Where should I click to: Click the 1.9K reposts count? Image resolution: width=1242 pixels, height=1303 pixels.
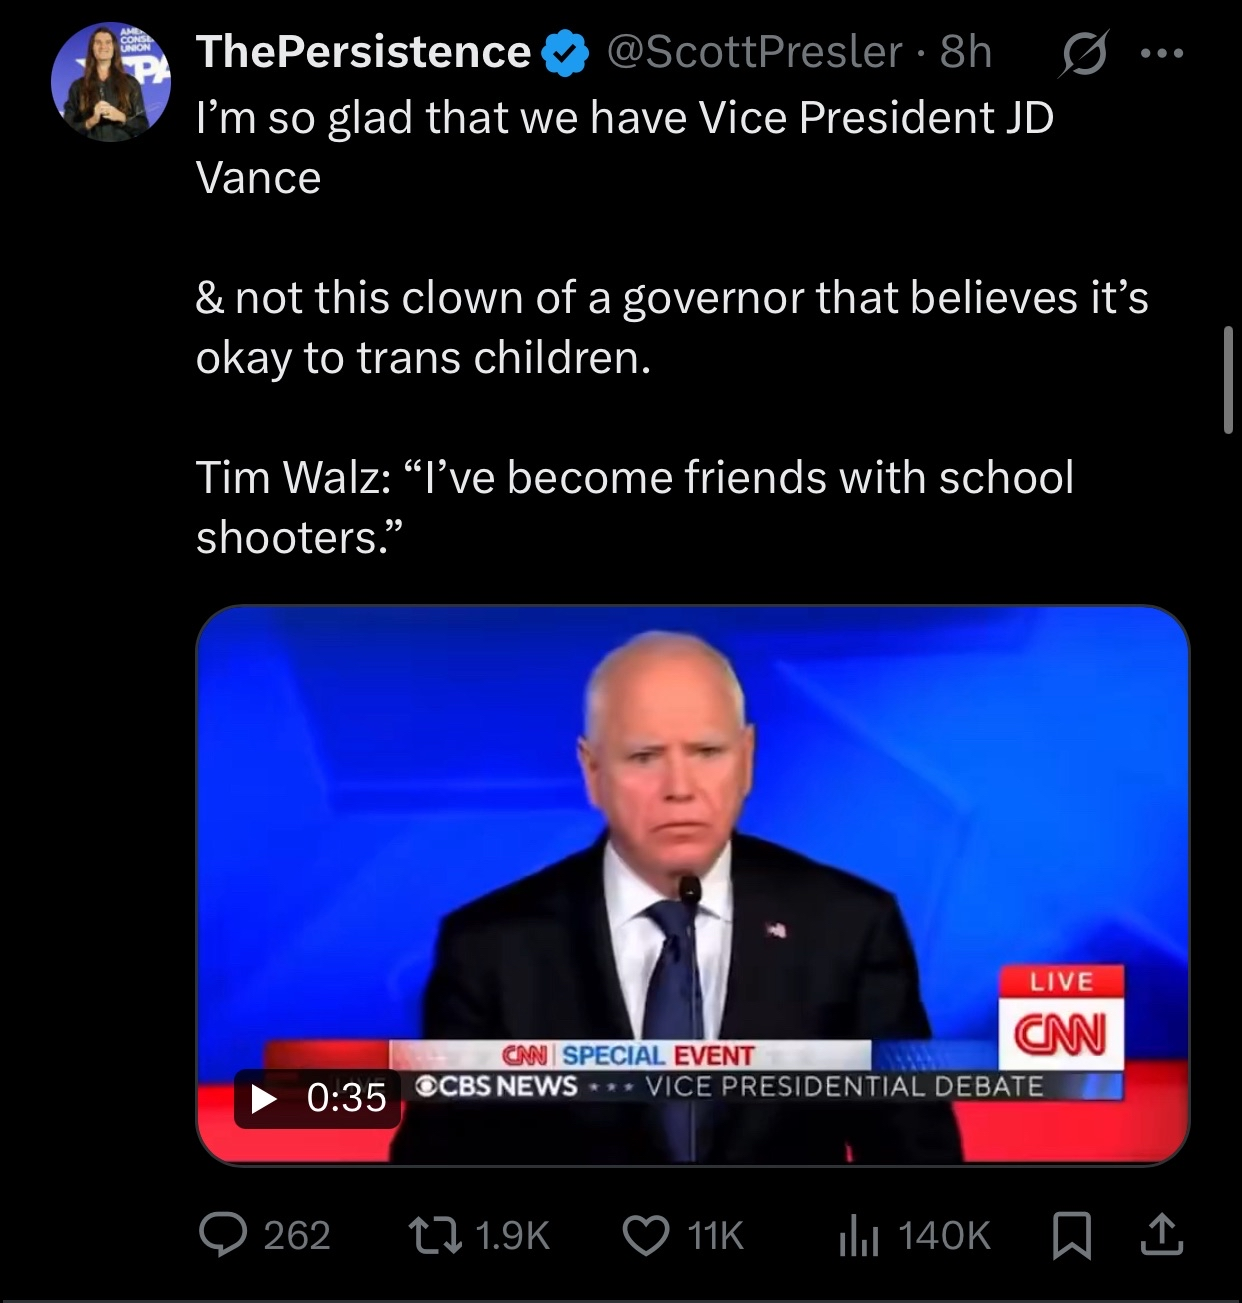tap(513, 1236)
